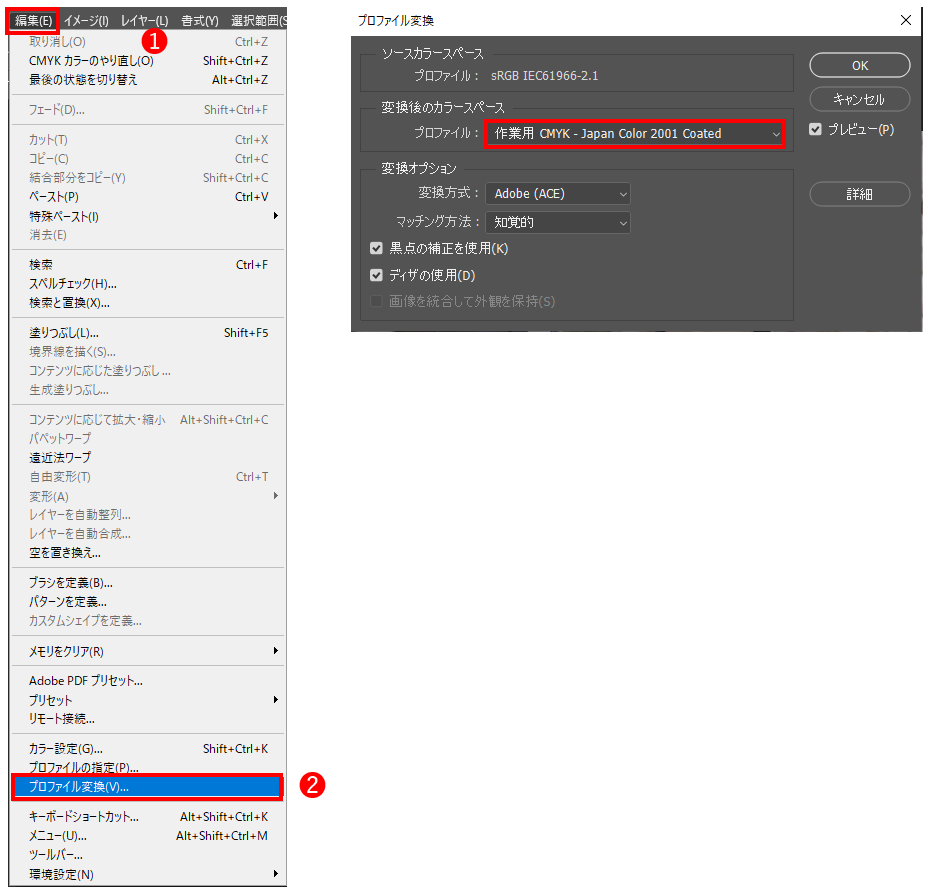Screen dimensions: 925x889
Task: Open the レイヤー(L) menu
Action: point(144,20)
